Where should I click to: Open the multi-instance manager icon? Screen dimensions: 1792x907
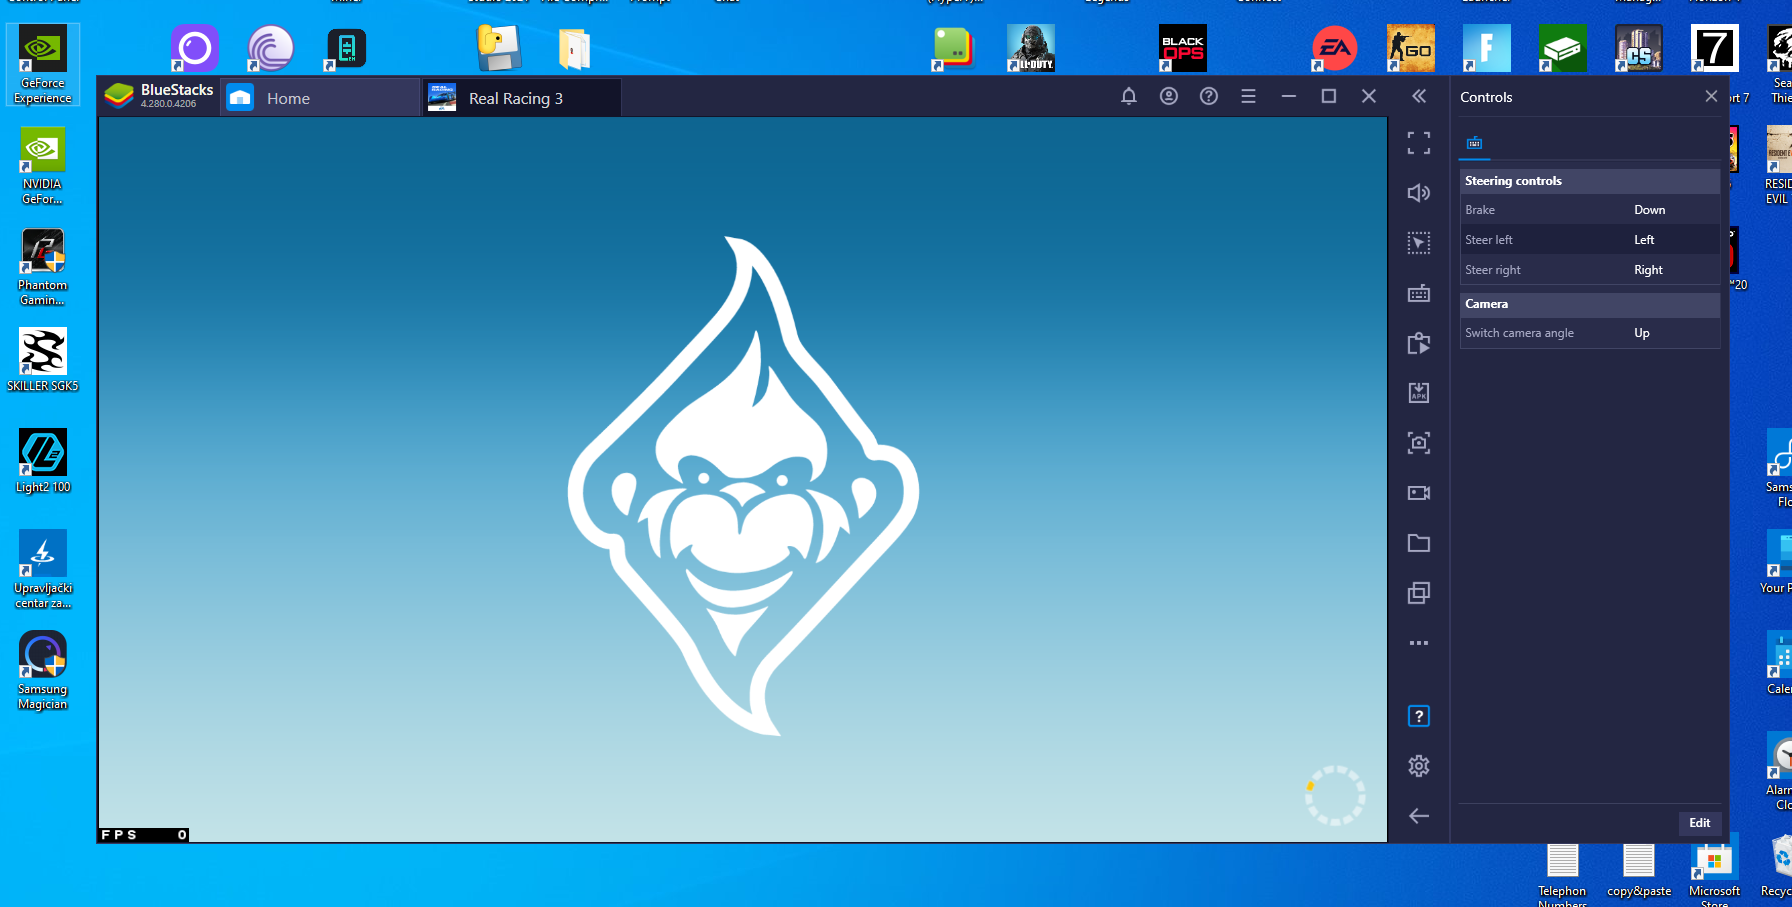pyautogui.click(x=1419, y=593)
